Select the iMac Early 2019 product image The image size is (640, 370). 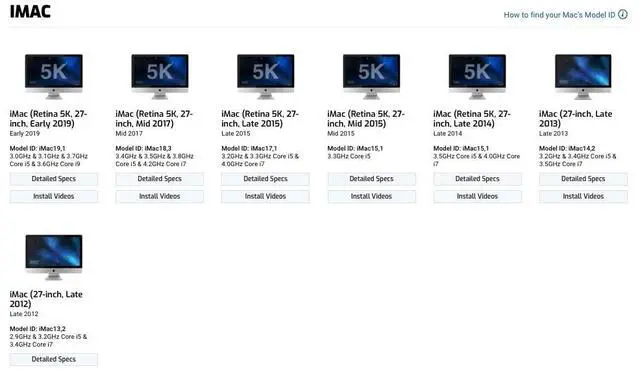54,76
